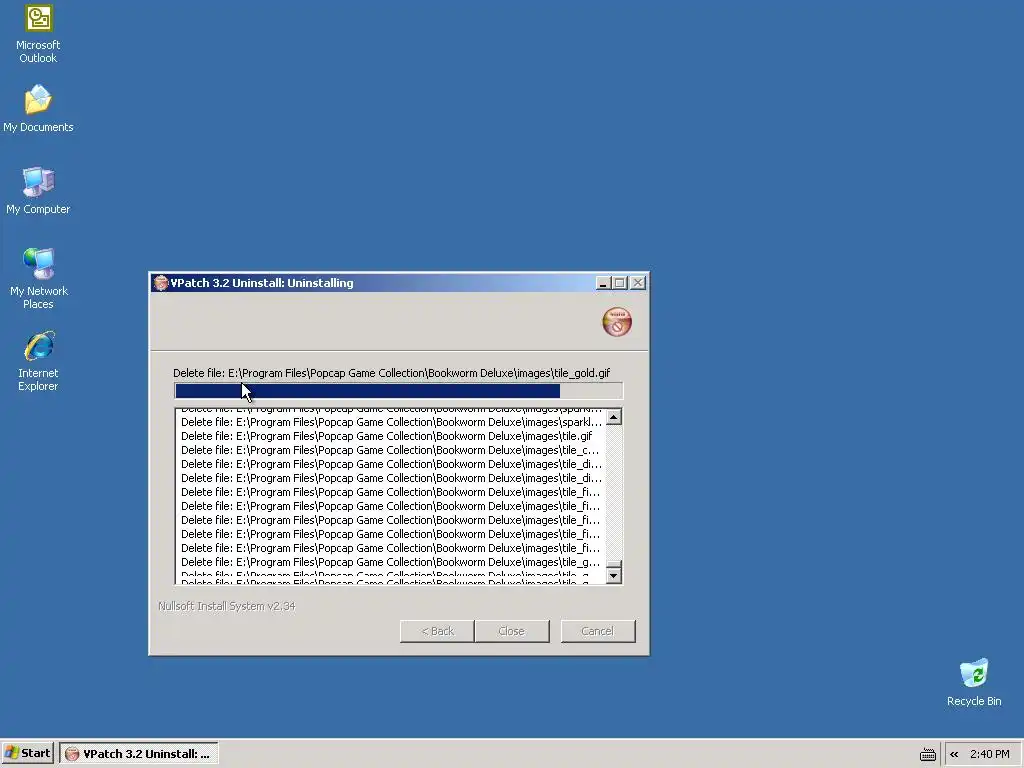This screenshot has height=768, width=1024.
Task: Select My Network Places icon
Action: pyautogui.click(x=38, y=278)
